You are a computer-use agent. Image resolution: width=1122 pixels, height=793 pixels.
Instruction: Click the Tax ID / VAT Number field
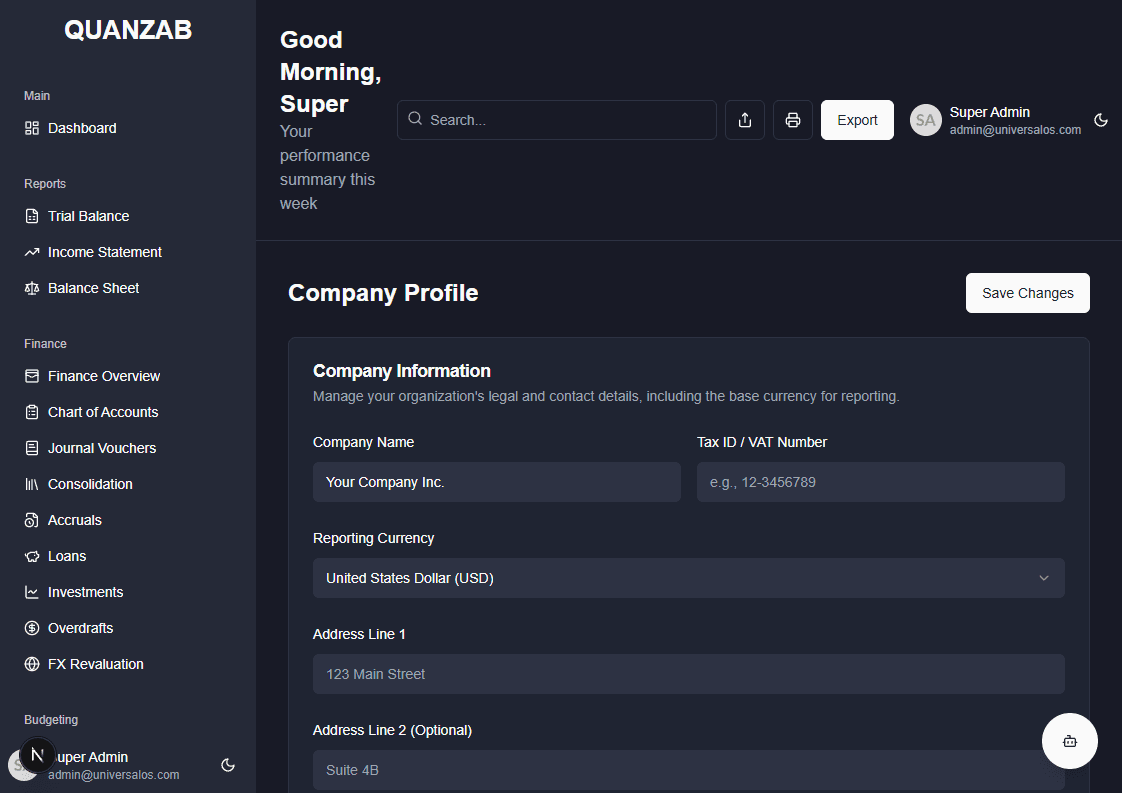click(x=881, y=482)
